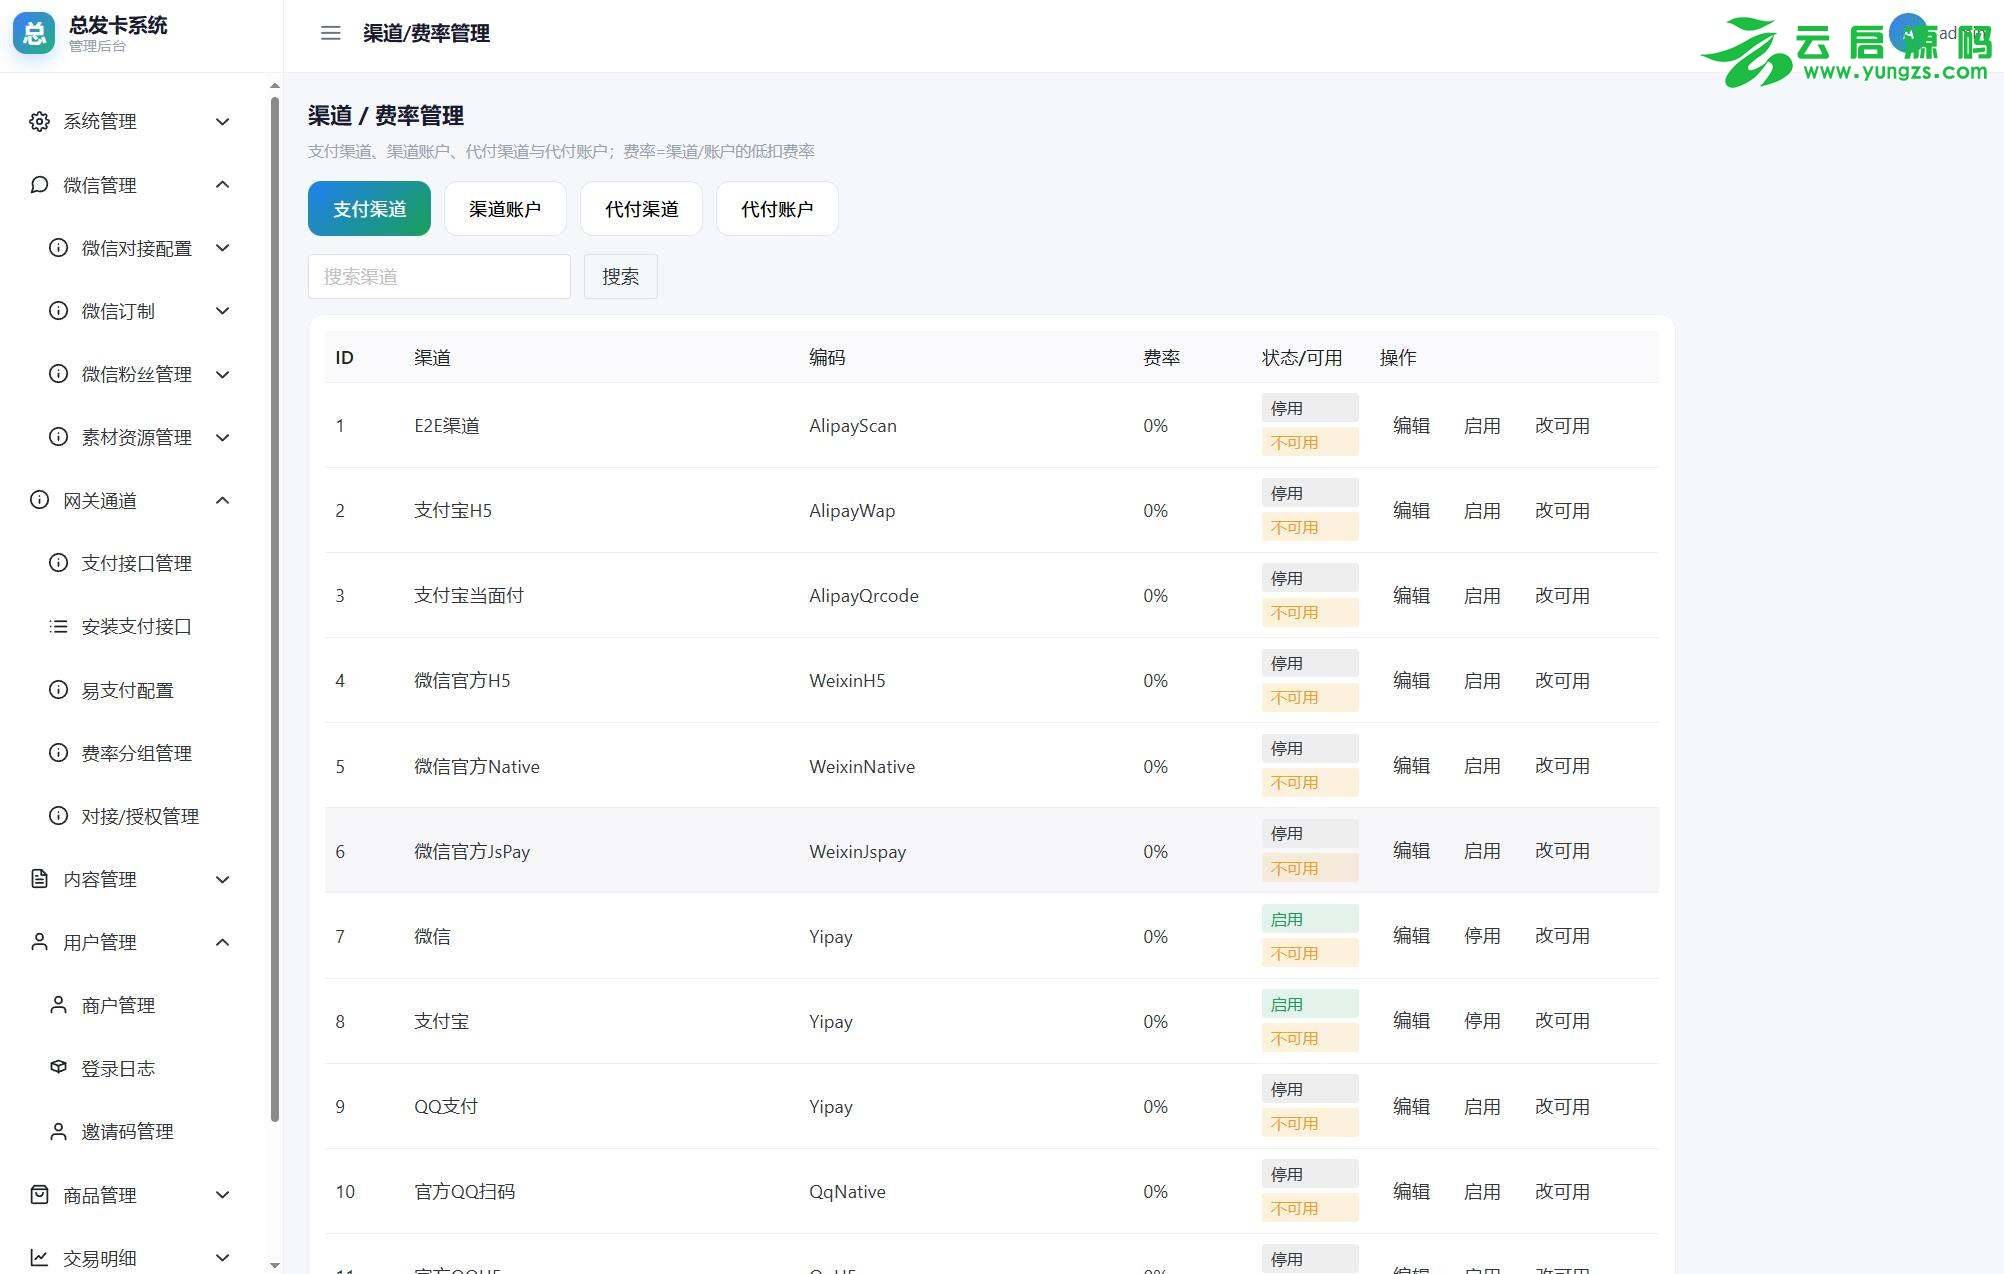Expand the 素材资源管理 chevron
The height and width of the screenshot is (1274, 2004).
[223, 437]
